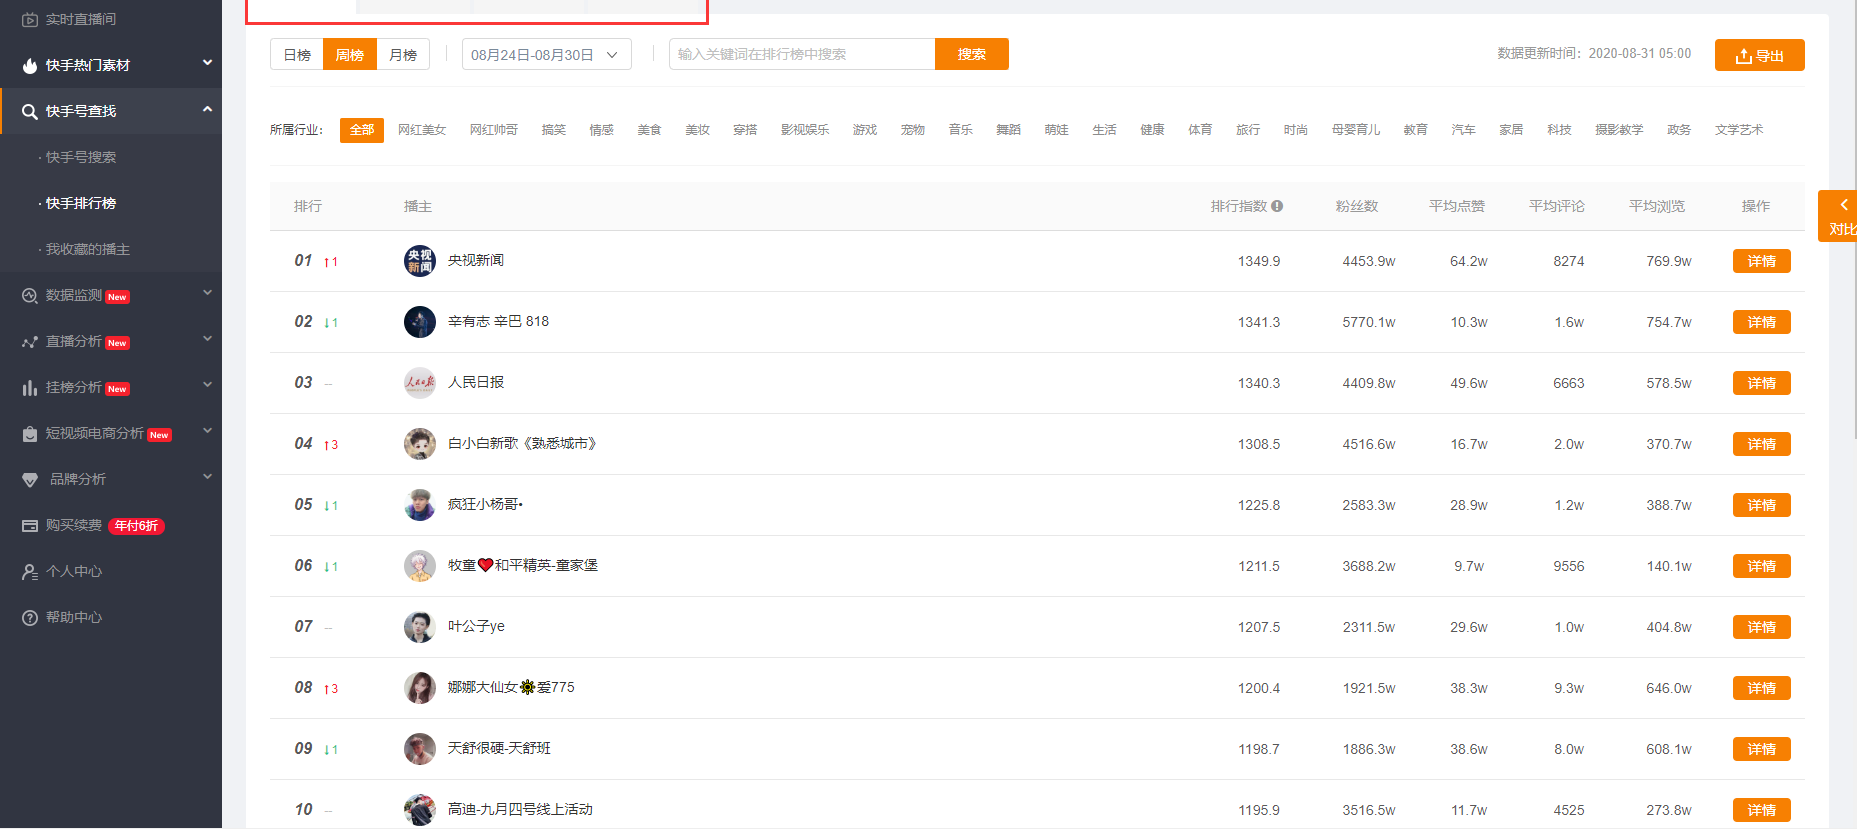Viewport: 1857px width, 832px height.
Task: Click the 疯狂小杨哥 avatar
Action: [x=420, y=505]
